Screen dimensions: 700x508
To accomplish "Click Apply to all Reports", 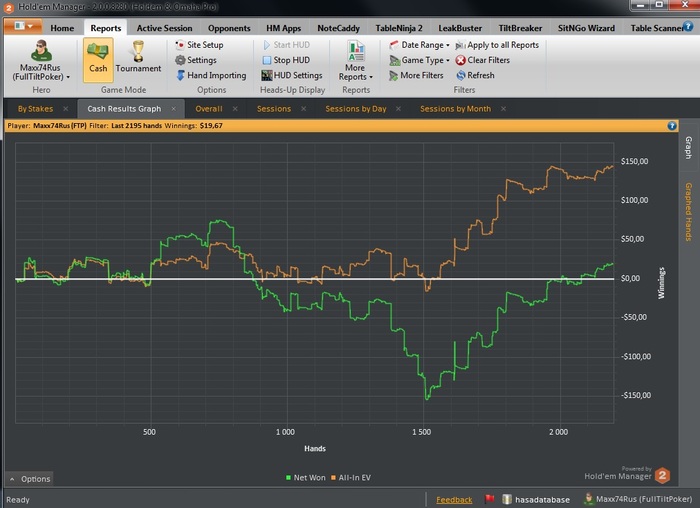I will pyautogui.click(x=497, y=45).
